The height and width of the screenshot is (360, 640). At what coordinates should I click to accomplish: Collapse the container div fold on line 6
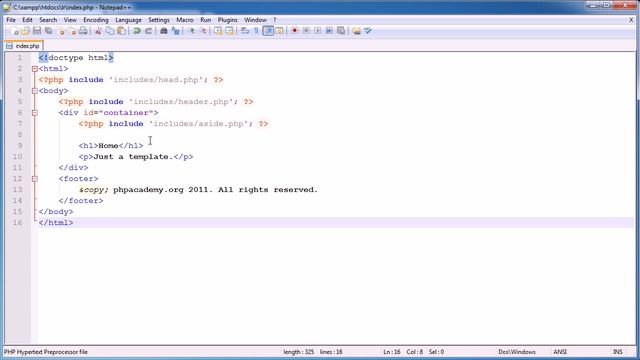point(35,113)
